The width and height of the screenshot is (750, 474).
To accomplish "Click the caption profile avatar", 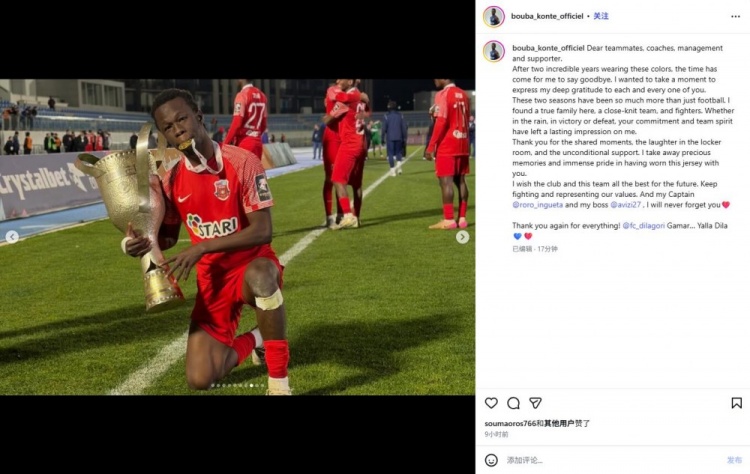I will point(494,51).
